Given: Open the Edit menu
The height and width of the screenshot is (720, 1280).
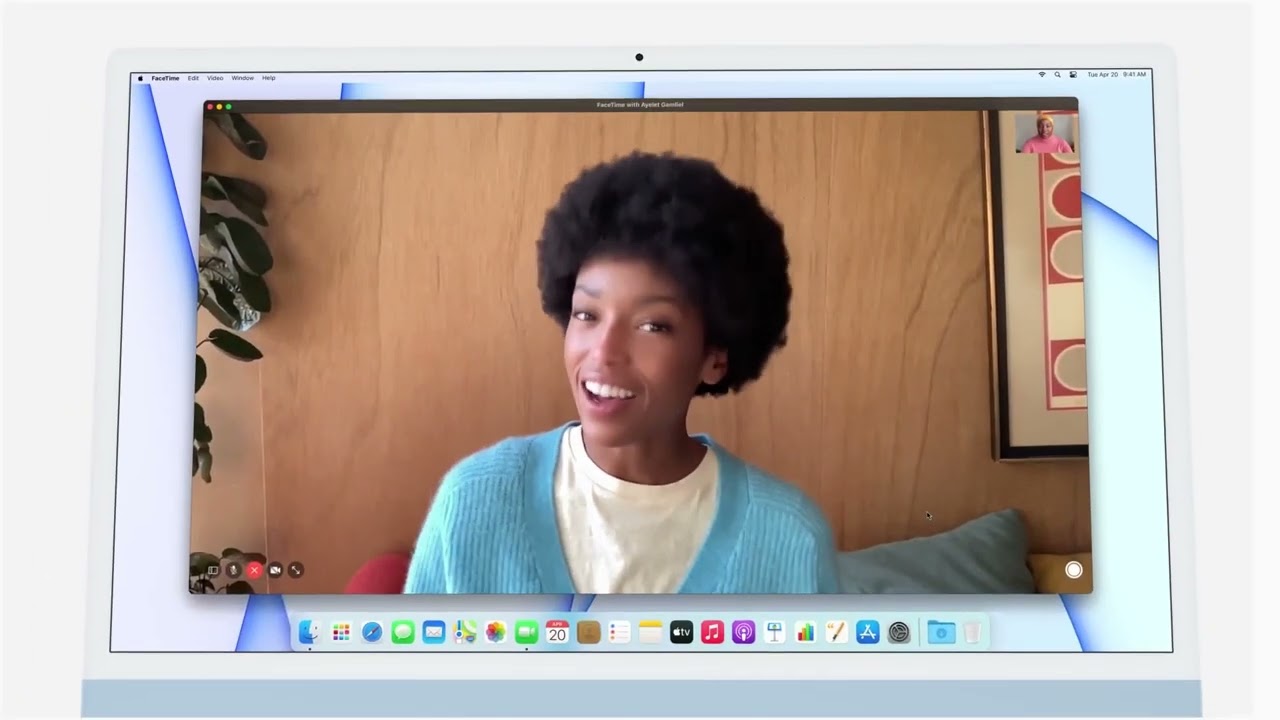Looking at the screenshot, I should (193, 78).
